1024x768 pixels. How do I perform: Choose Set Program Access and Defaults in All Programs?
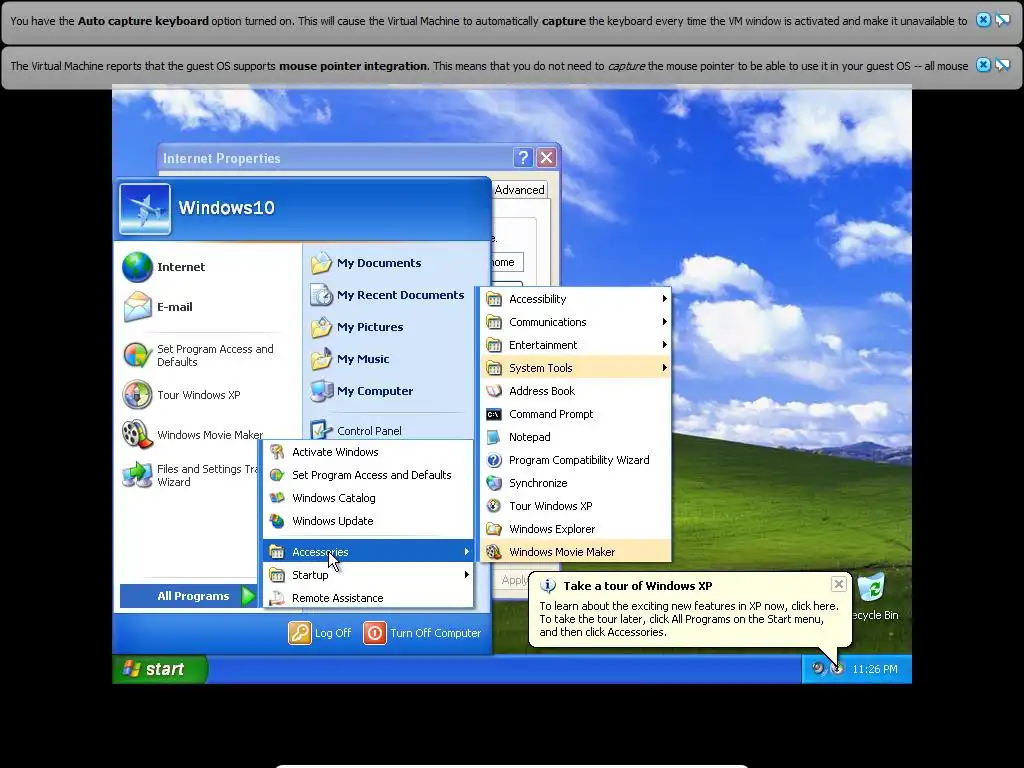click(368, 475)
